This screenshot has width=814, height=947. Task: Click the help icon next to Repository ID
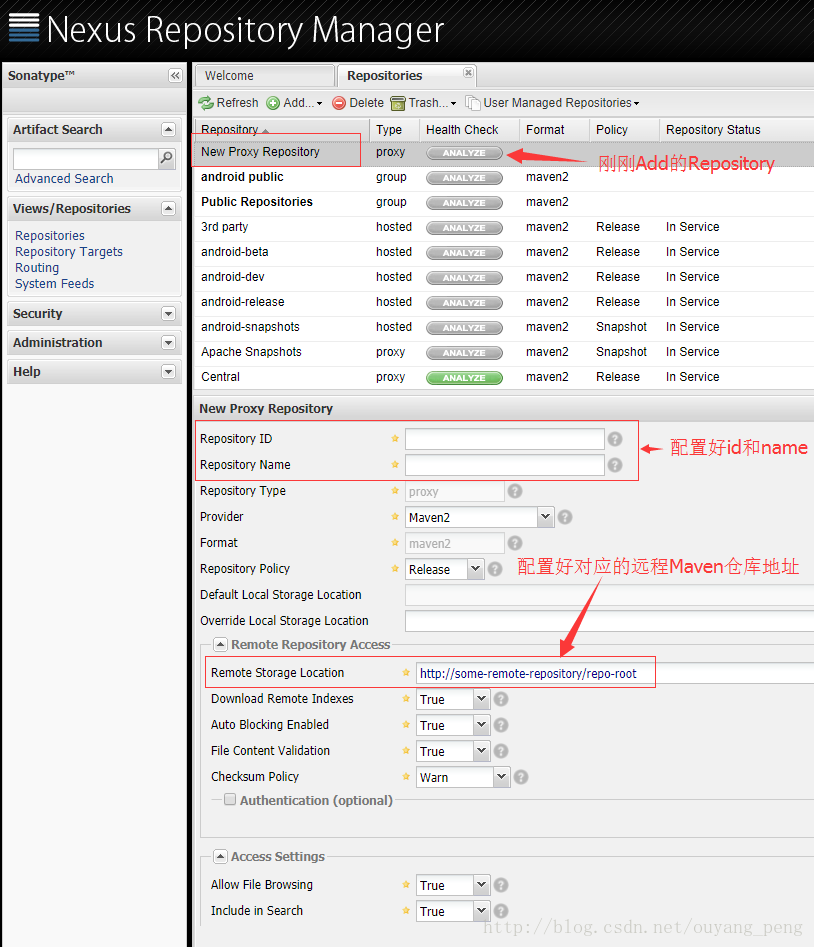point(615,439)
